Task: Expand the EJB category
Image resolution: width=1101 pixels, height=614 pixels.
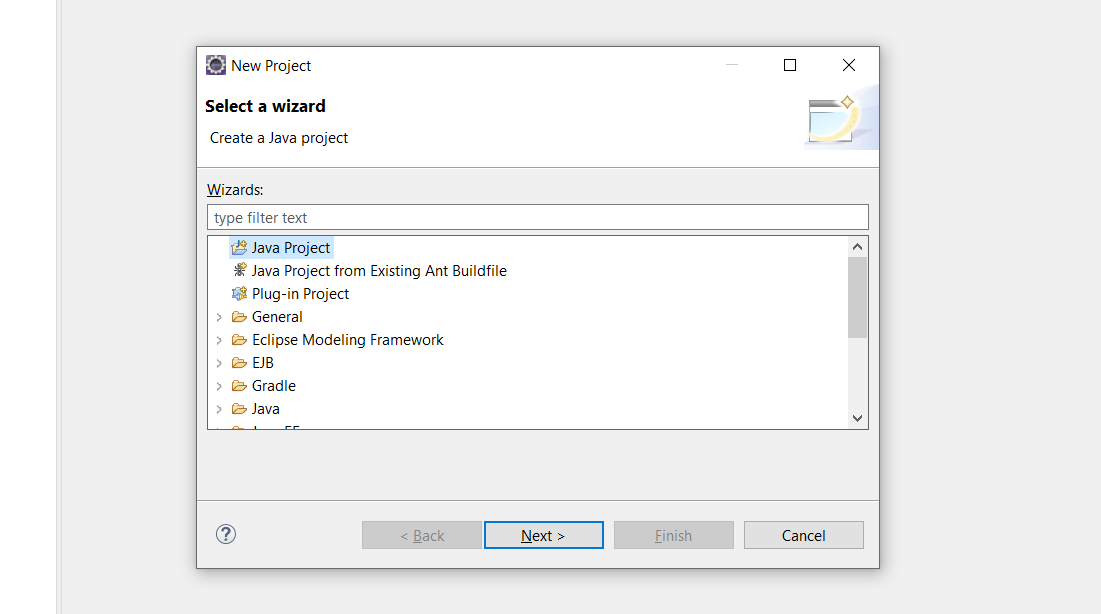Action: [x=219, y=363]
